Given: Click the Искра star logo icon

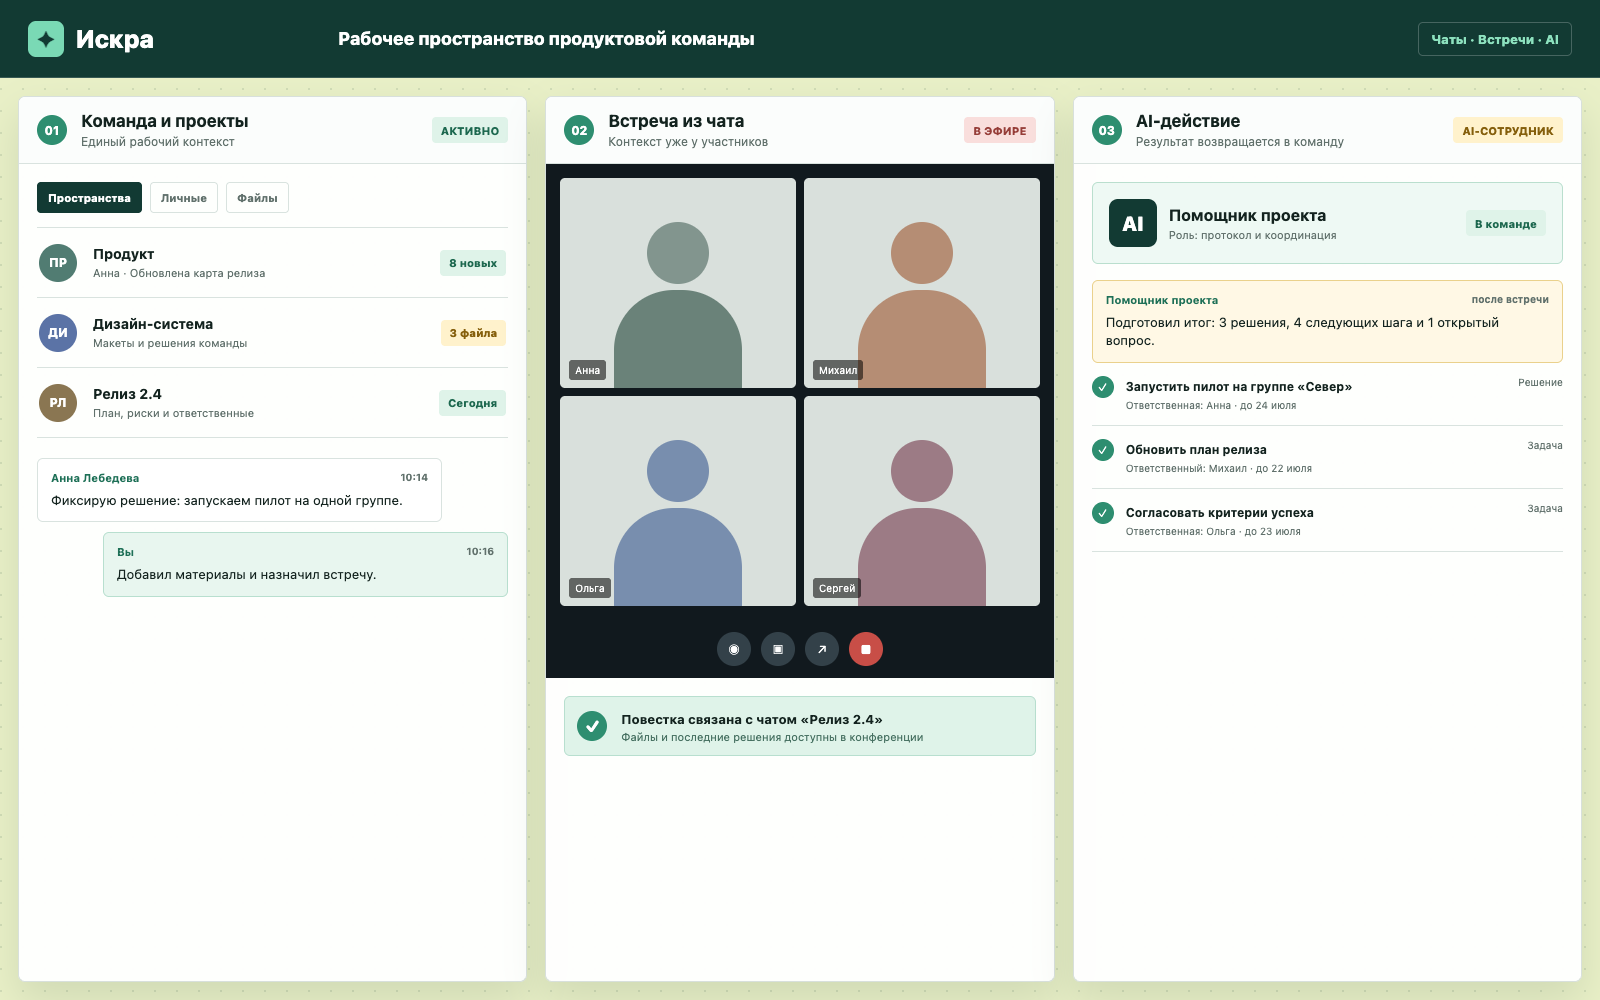Looking at the screenshot, I should tap(46, 39).
